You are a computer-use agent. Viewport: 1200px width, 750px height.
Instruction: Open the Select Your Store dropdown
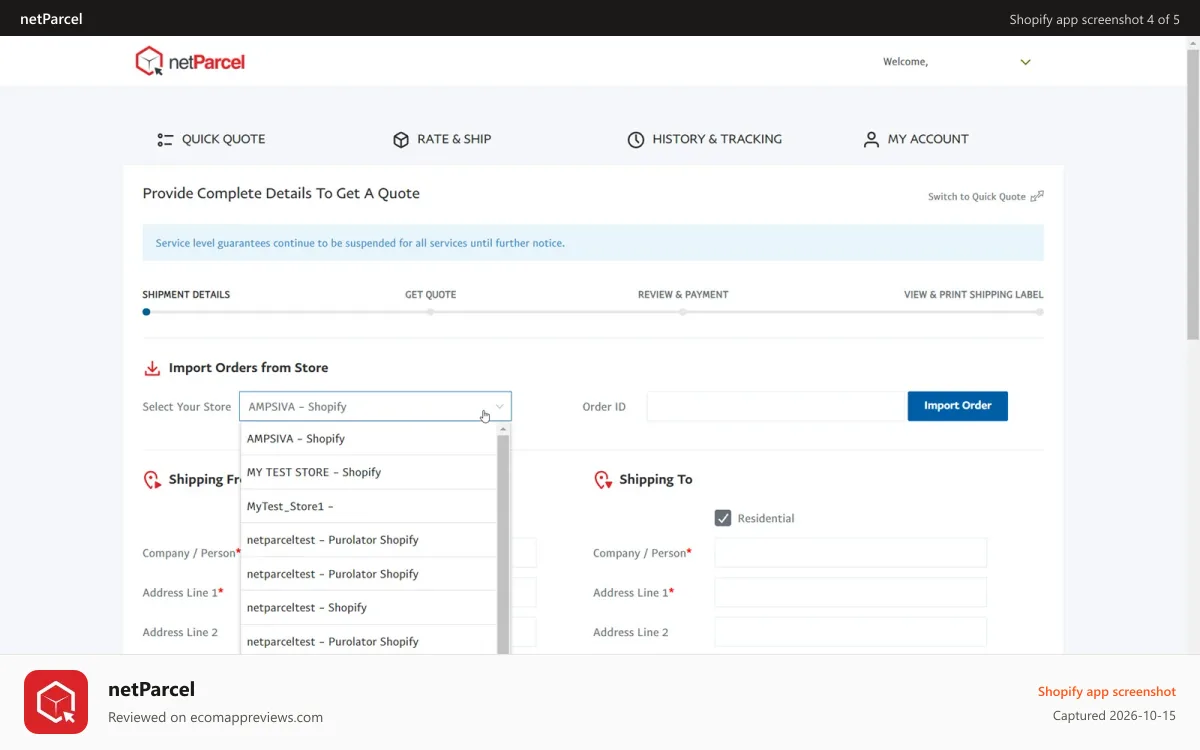375,406
